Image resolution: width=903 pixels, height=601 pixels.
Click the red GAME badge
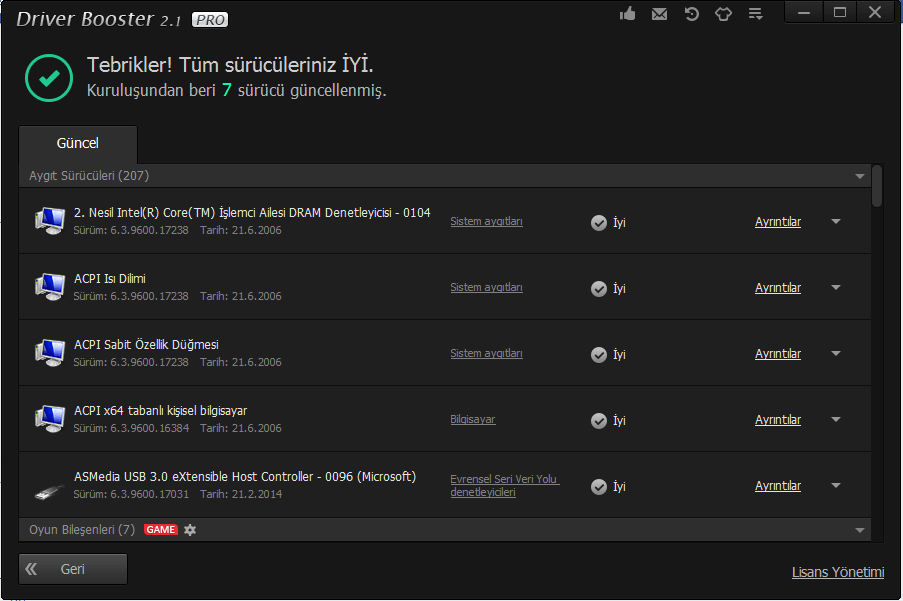pyautogui.click(x=161, y=530)
